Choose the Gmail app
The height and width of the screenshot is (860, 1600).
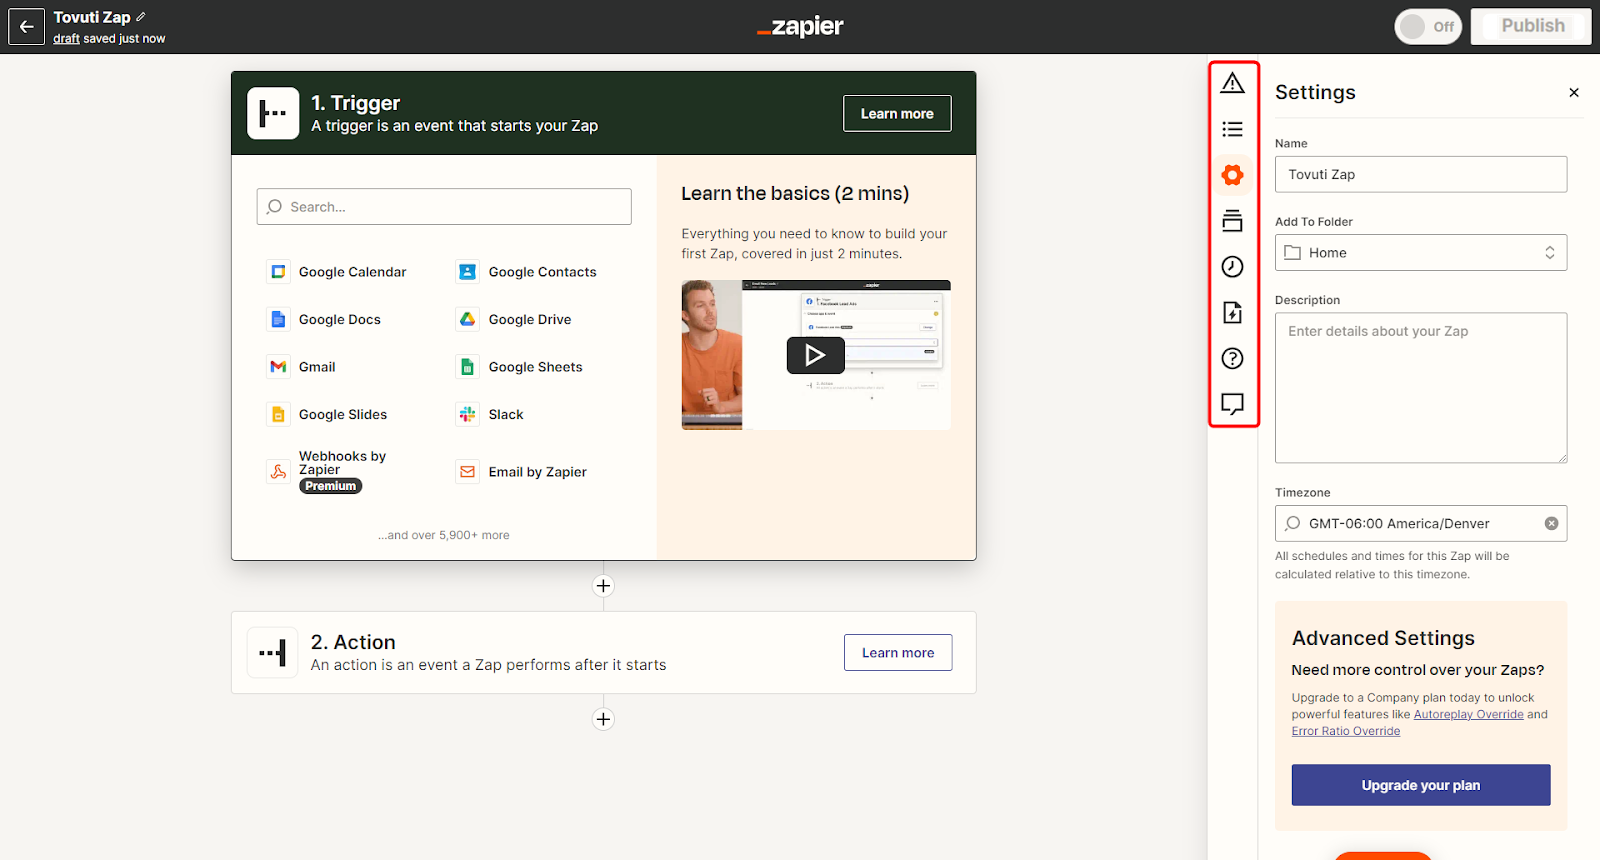[x=302, y=367]
